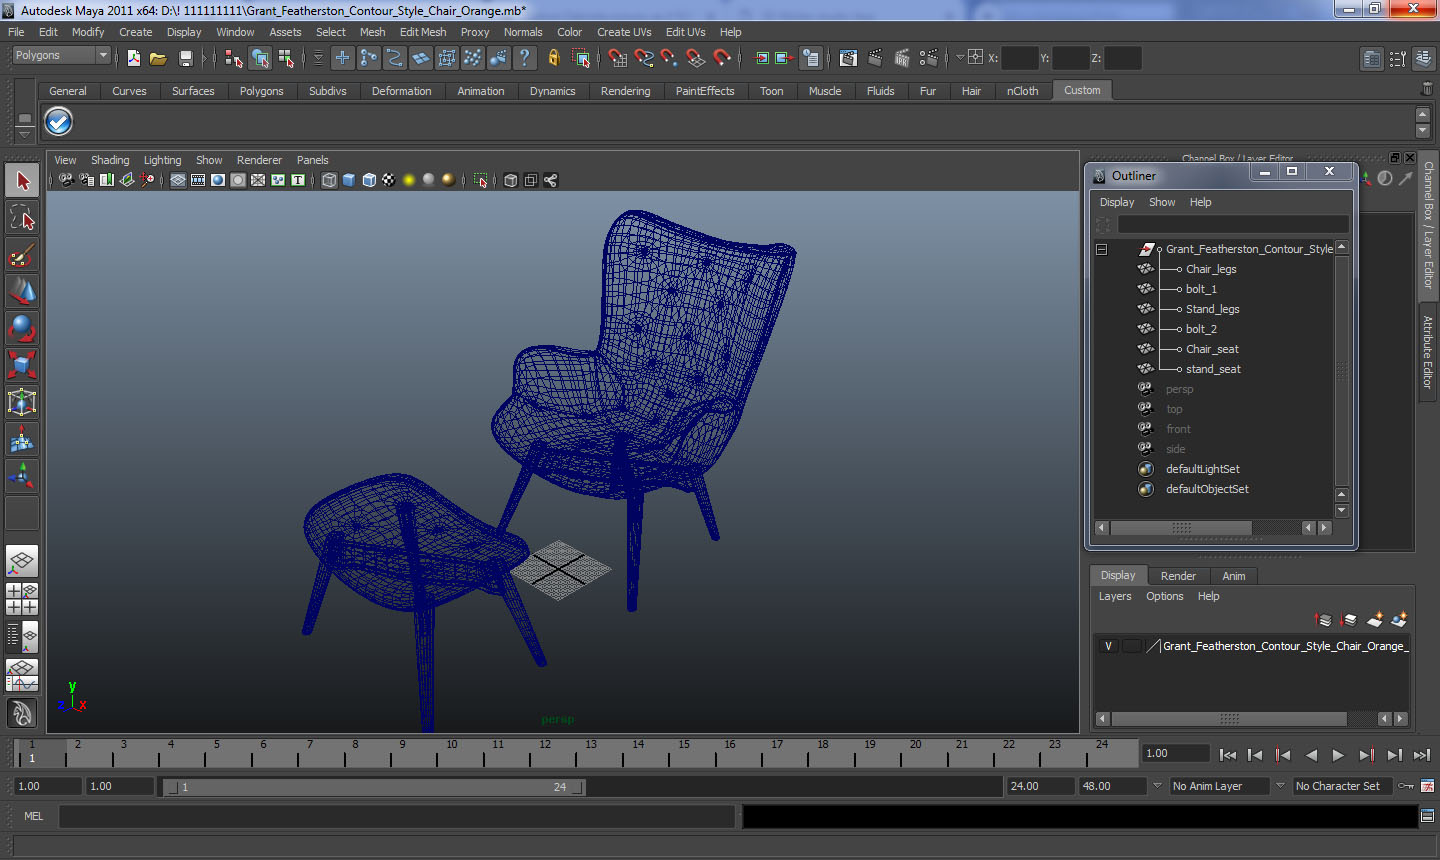
Task: Toggle layer display type box beside V
Action: 1131,646
